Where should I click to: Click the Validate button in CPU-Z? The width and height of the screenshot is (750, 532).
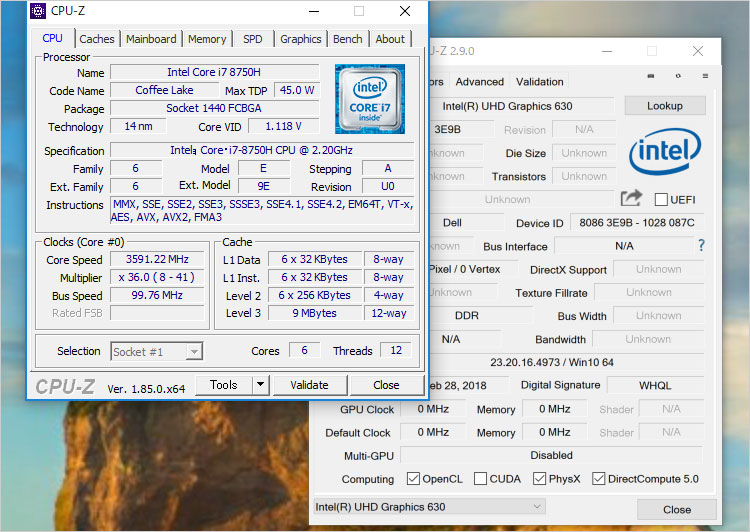pyautogui.click(x=309, y=385)
